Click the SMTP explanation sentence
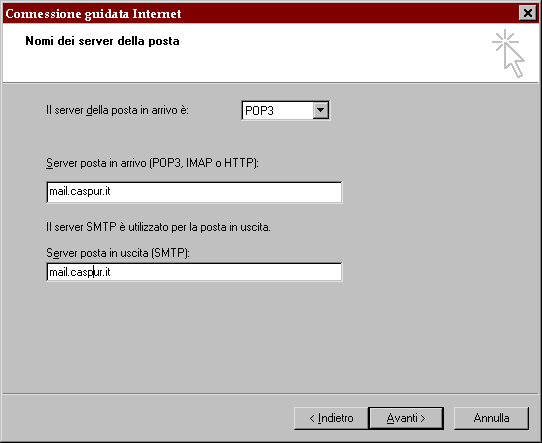 coord(158,227)
